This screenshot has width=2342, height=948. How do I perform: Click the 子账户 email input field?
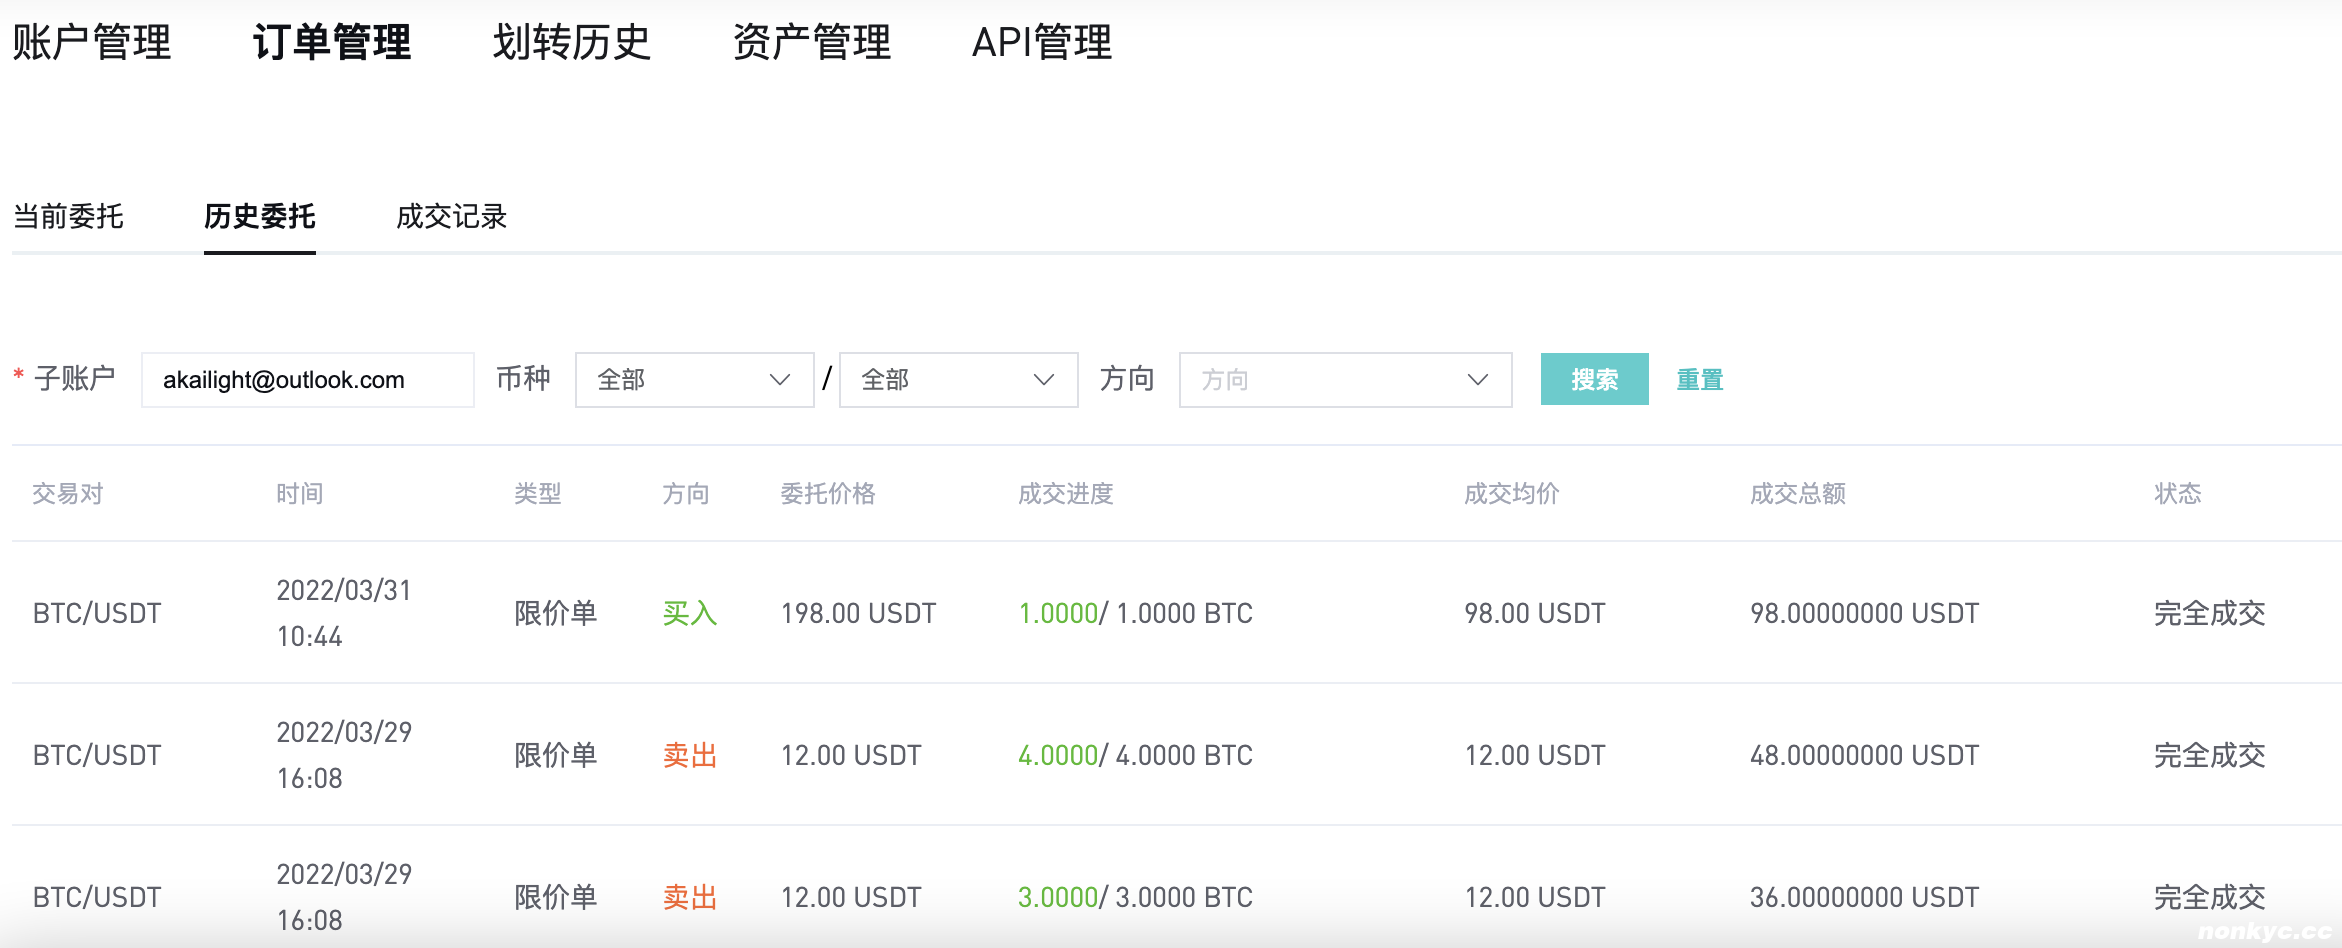(x=307, y=380)
